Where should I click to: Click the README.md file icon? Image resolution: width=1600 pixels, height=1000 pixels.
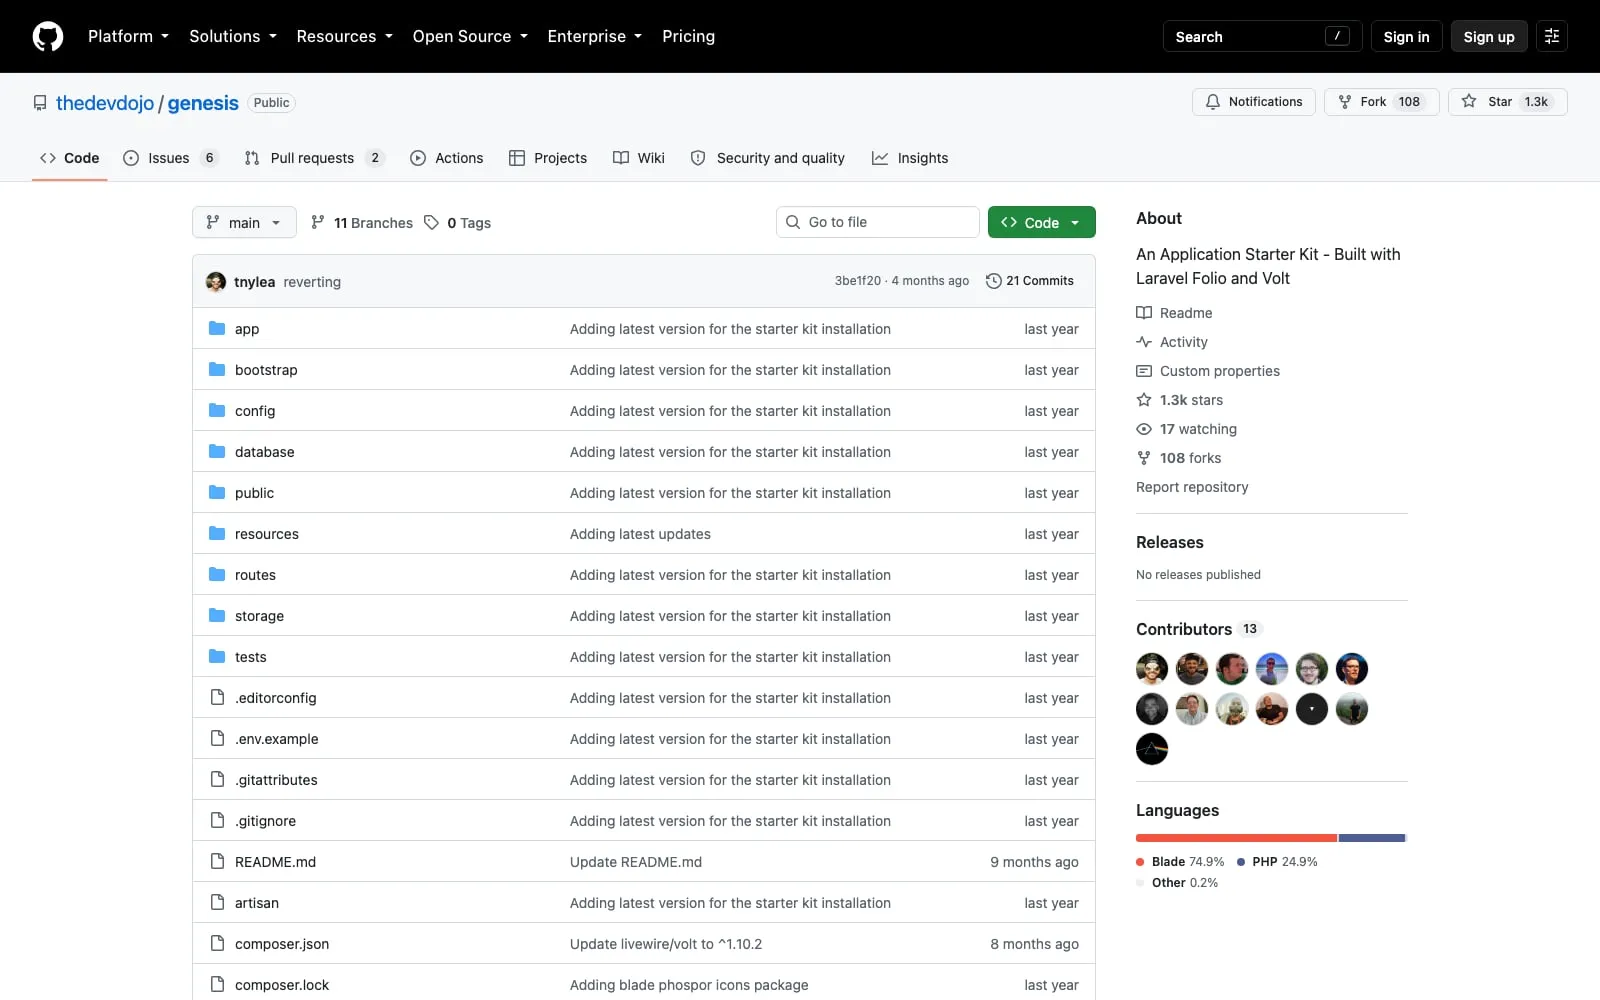[x=217, y=861]
